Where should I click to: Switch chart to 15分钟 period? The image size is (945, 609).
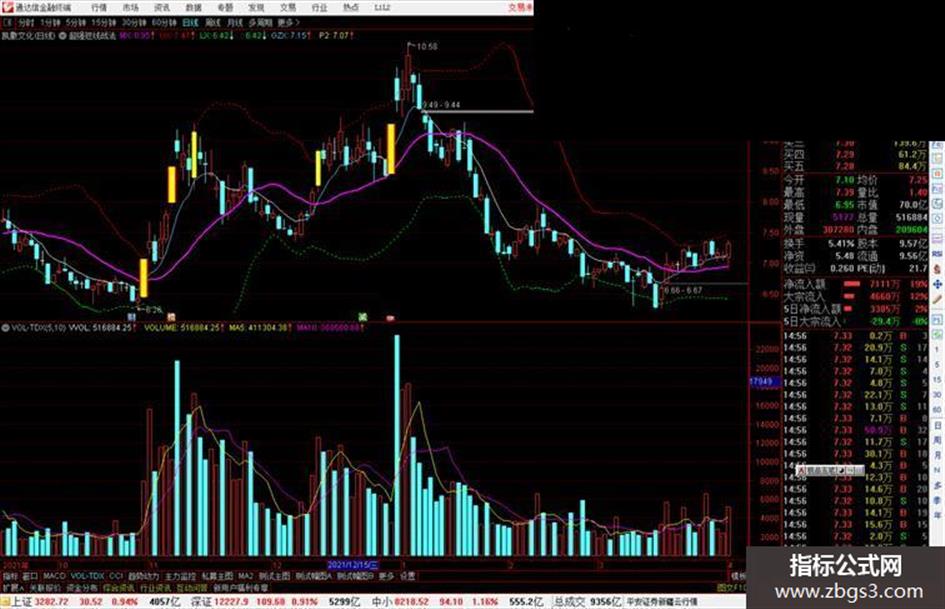click(x=103, y=23)
